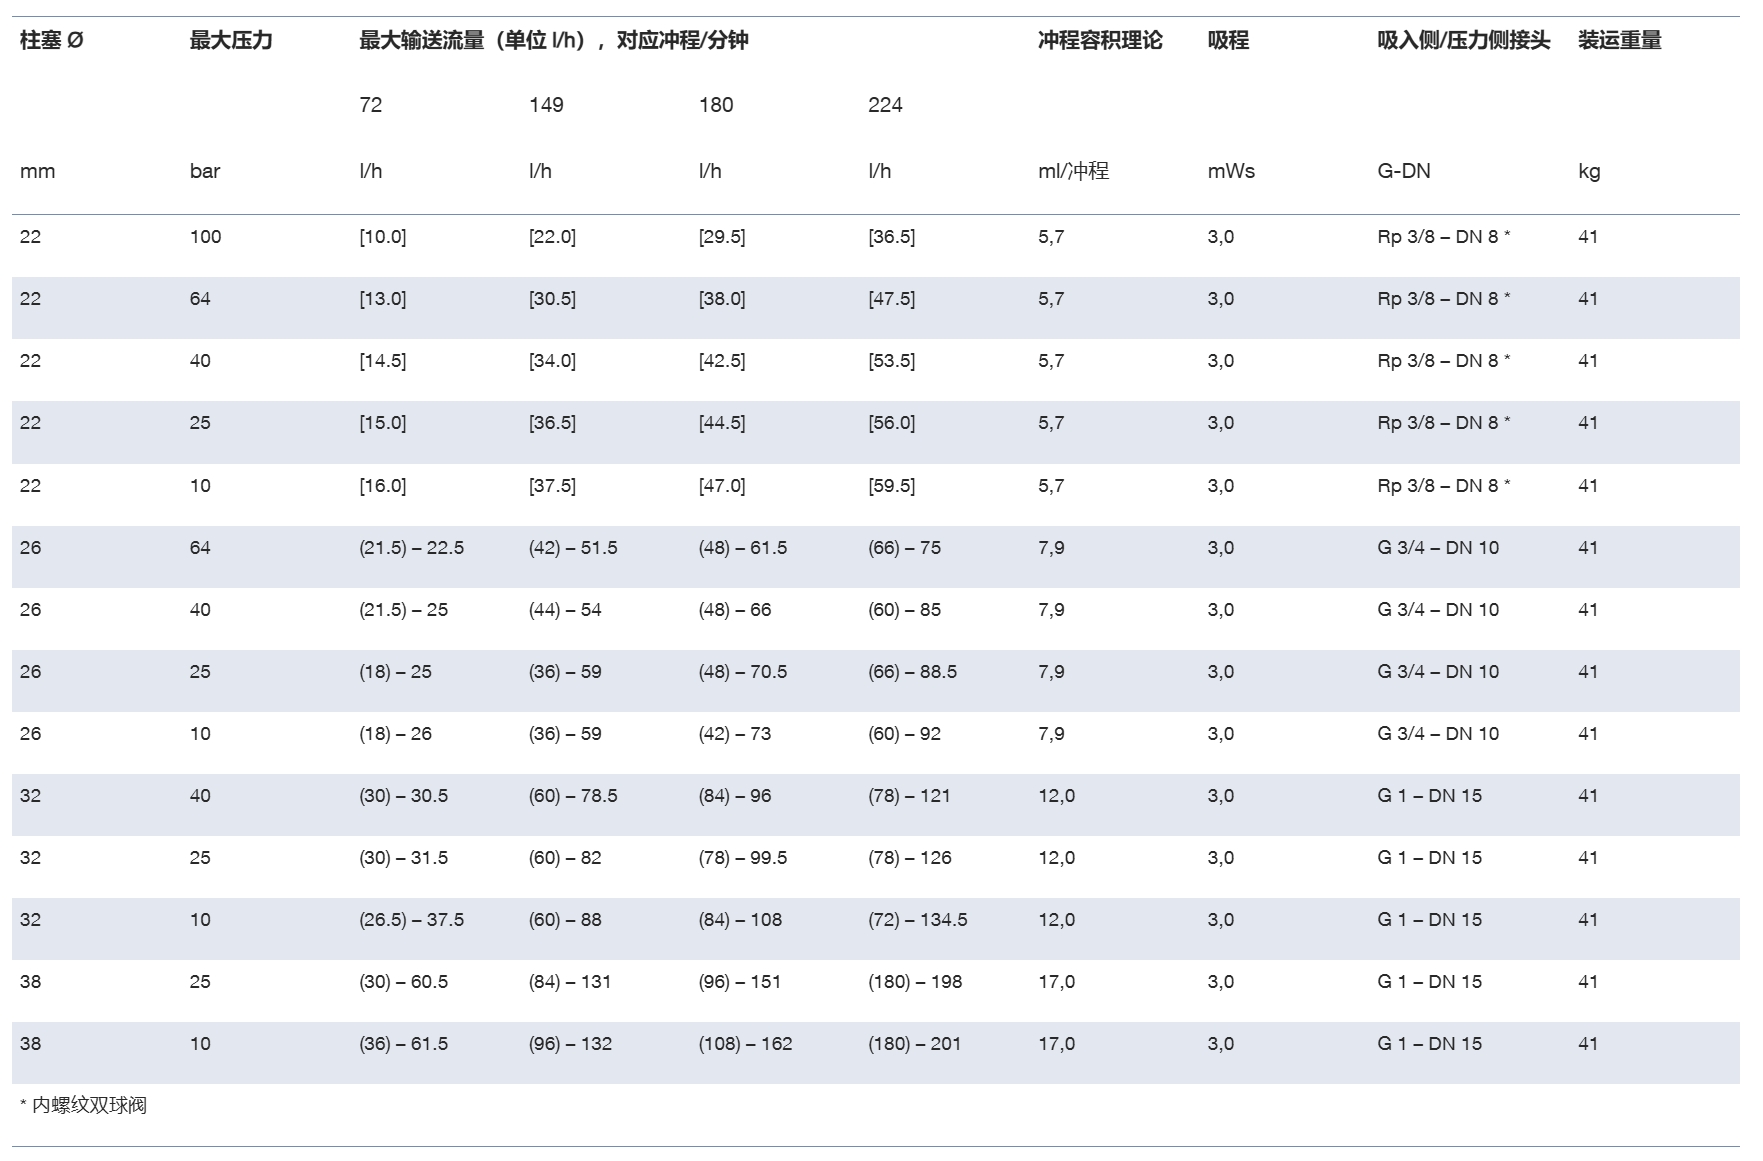The width and height of the screenshot is (1763, 1161).
Task: Select the [10.0] flow value cell
Action: [x=383, y=237]
